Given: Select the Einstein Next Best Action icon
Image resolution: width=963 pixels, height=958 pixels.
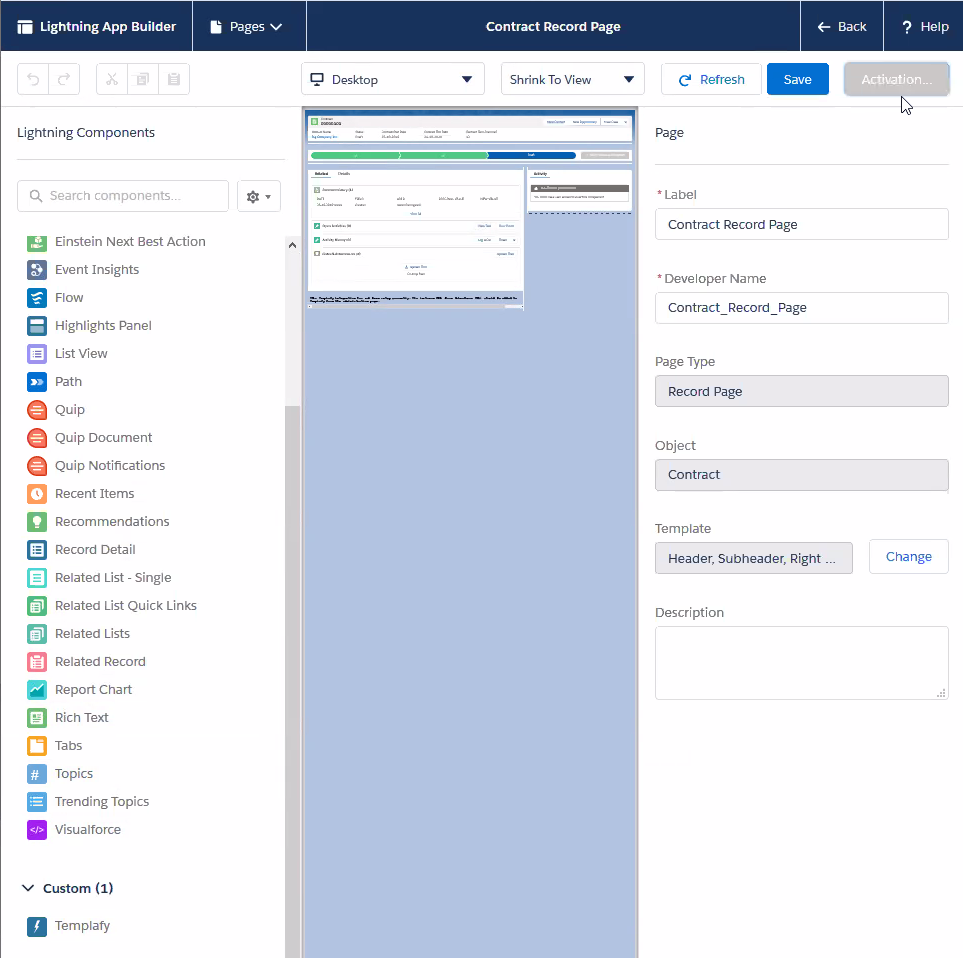Looking at the screenshot, I should pyautogui.click(x=37, y=242).
